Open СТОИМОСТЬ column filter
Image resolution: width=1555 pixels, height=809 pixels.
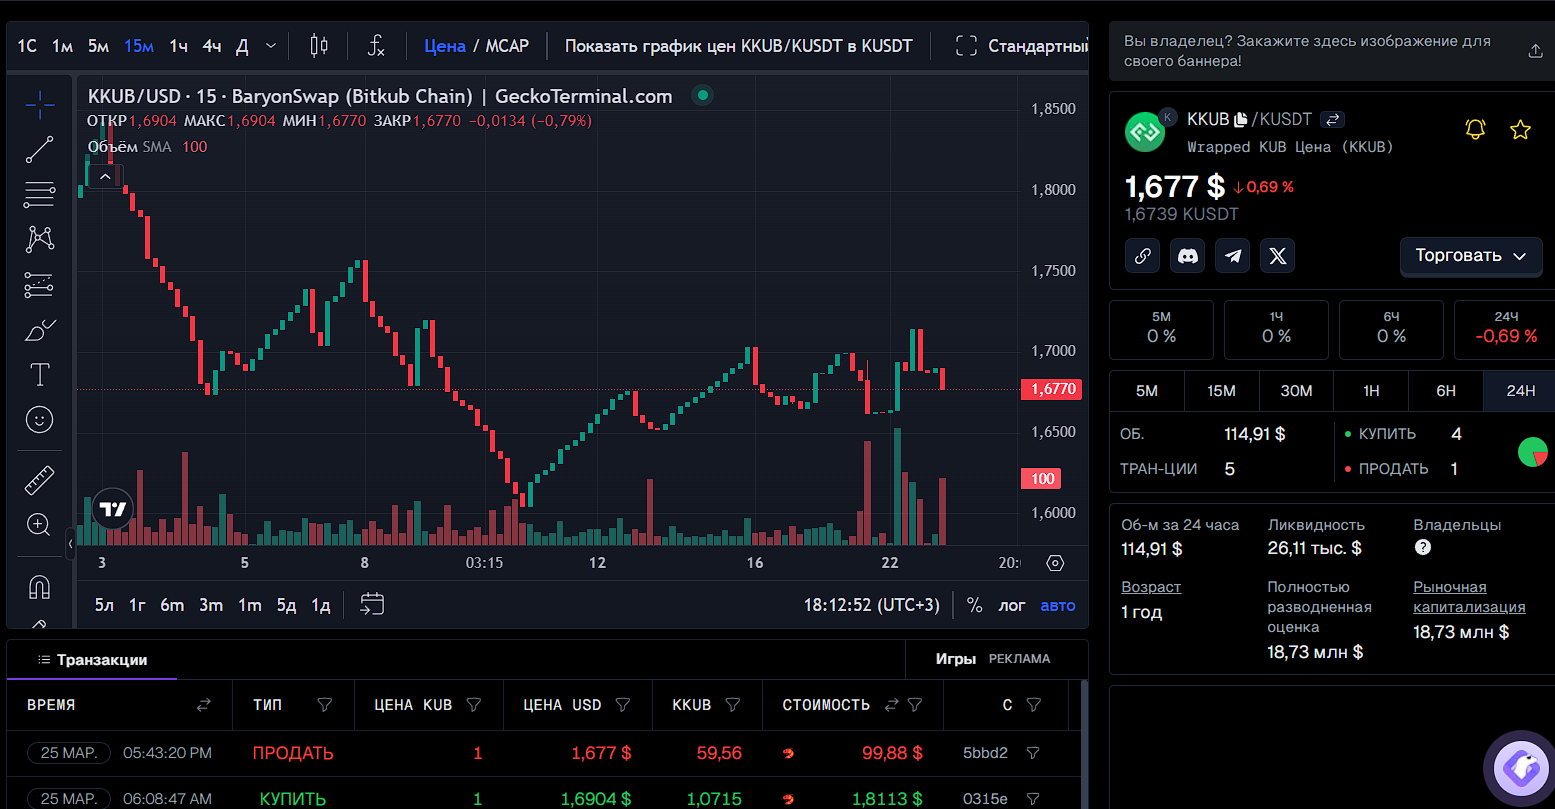915,705
